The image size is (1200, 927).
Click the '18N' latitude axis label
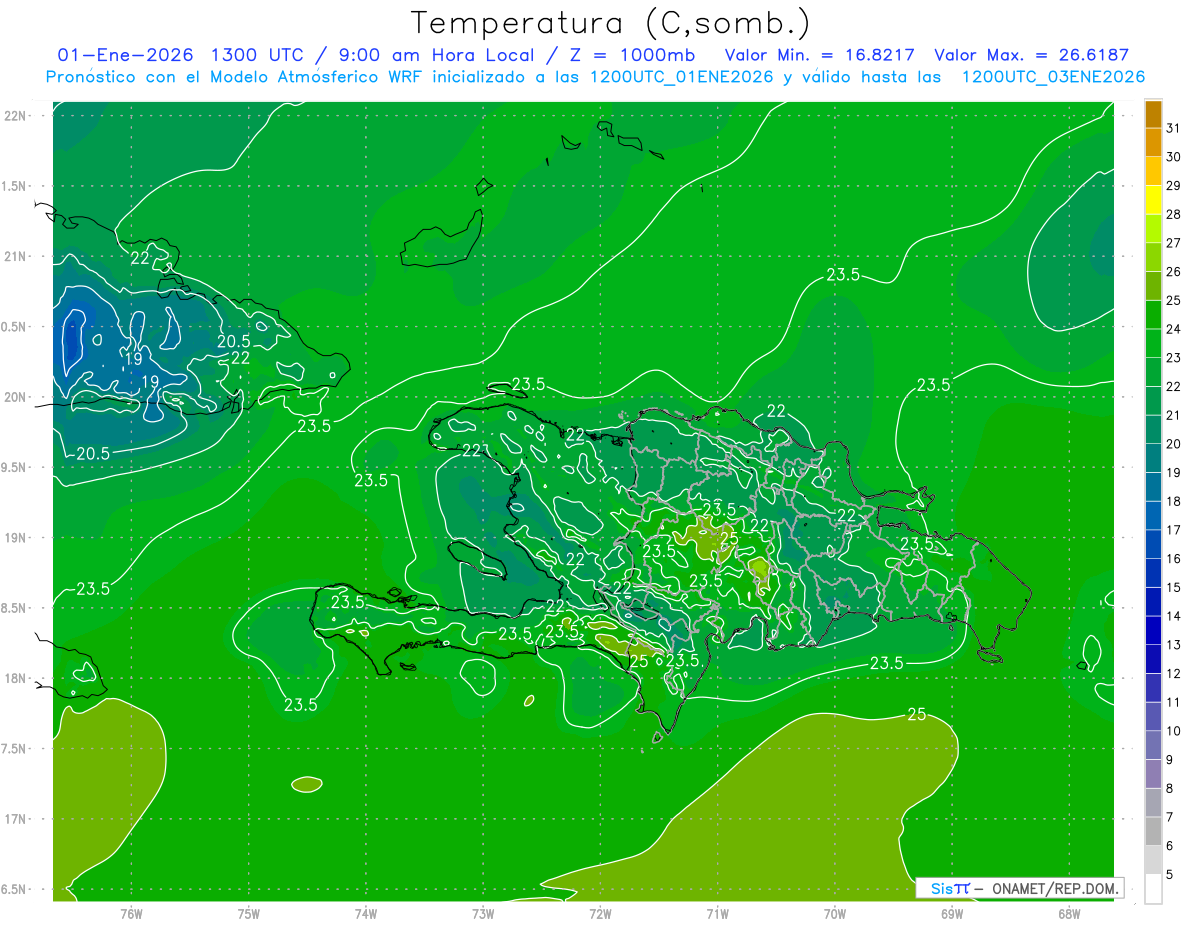(x=17, y=678)
